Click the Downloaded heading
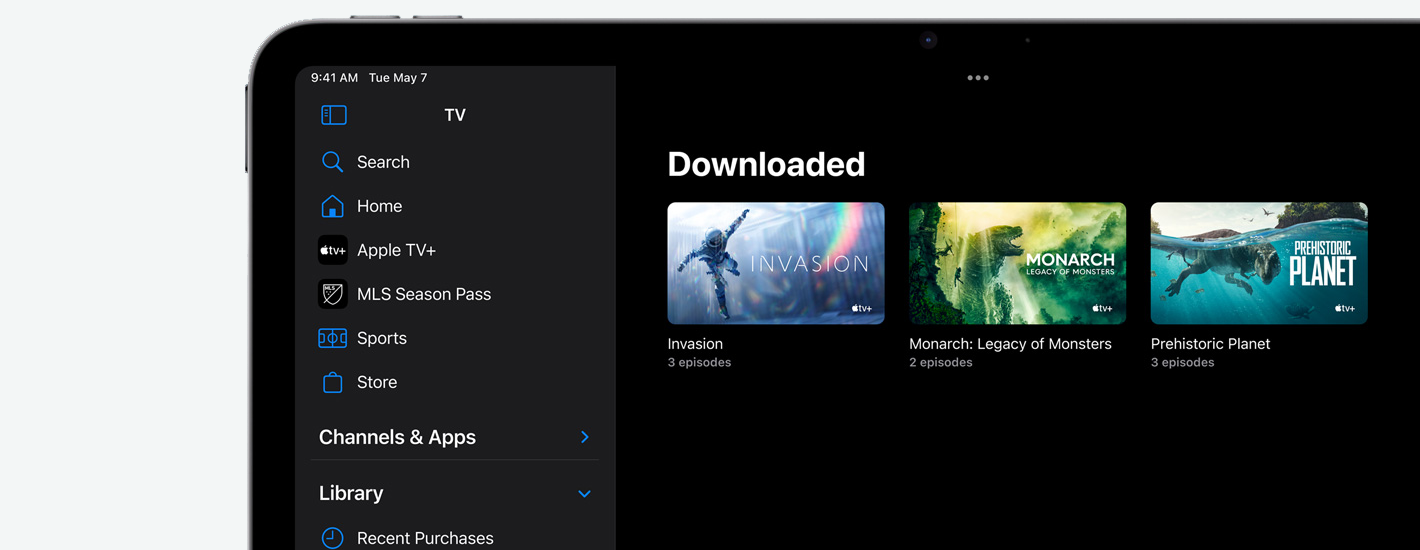1420x550 pixels. tap(766, 164)
